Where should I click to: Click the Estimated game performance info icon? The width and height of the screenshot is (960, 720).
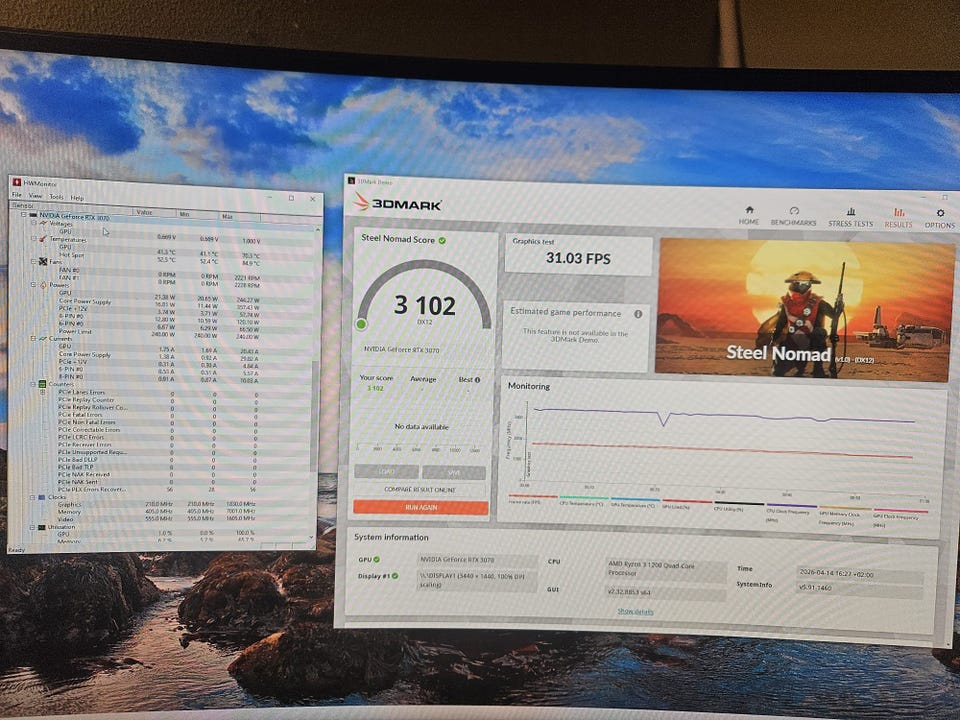point(638,314)
